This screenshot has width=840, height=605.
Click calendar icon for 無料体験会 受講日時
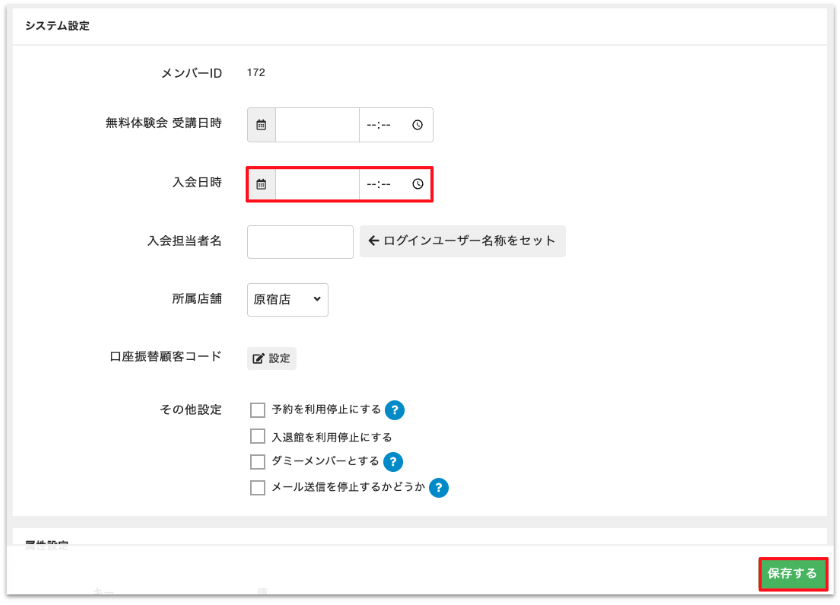click(261, 125)
